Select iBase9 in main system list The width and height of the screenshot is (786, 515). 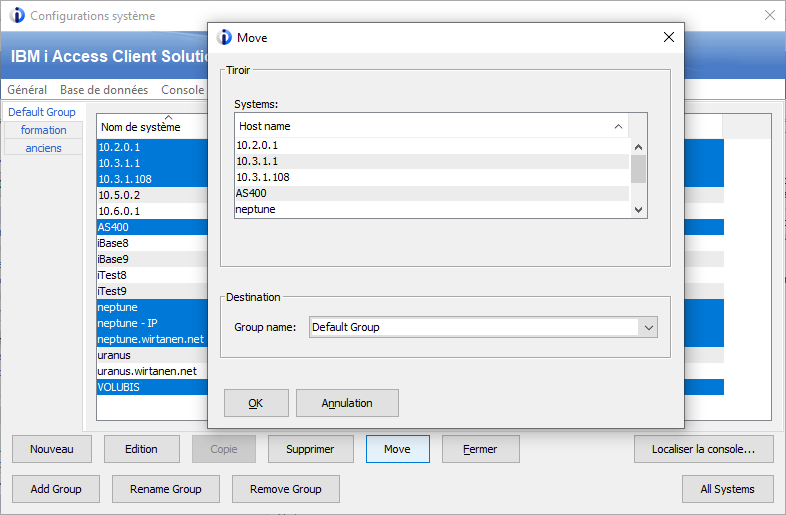pos(152,259)
